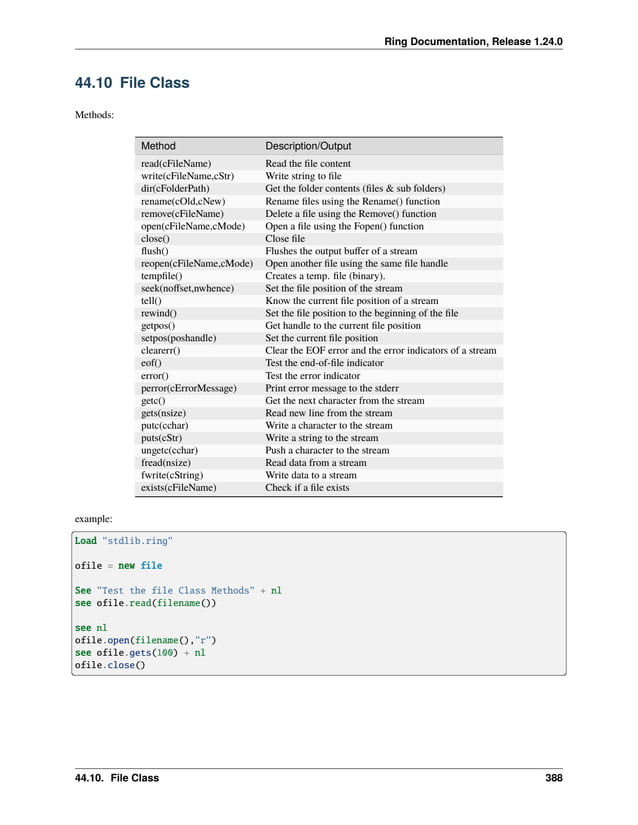Click the 'fread(nsize)' method cell
This screenshot has height=825, width=638.
166,462
